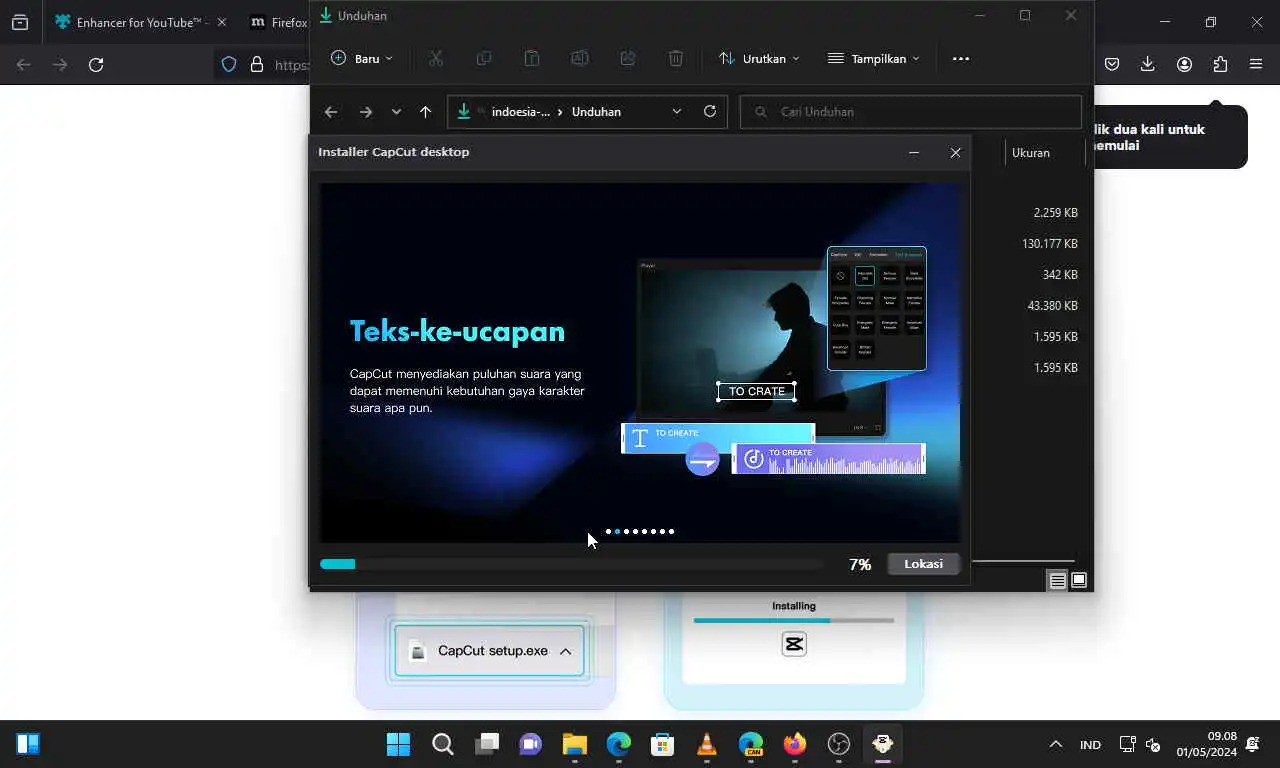
Task: Switch Explorer to large thumbnails view icon
Action: pyautogui.click(x=1079, y=580)
